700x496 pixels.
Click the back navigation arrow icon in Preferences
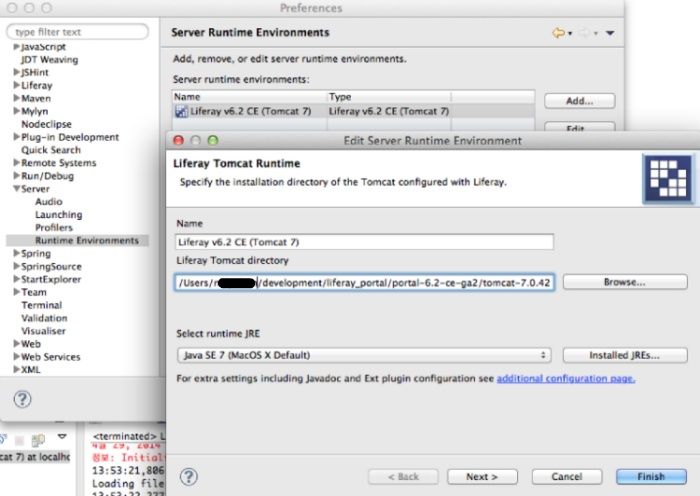pyautogui.click(x=558, y=33)
